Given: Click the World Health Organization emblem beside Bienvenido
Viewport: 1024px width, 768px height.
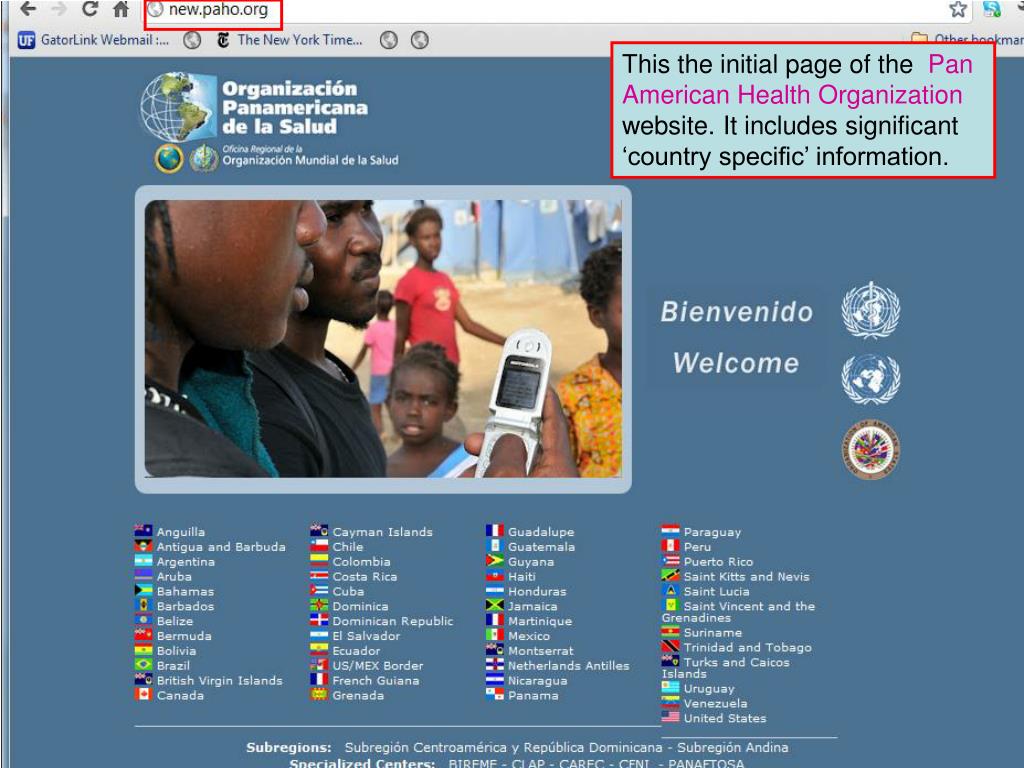Looking at the screenshot, I should pyautogui.click(x=871, y=310).
